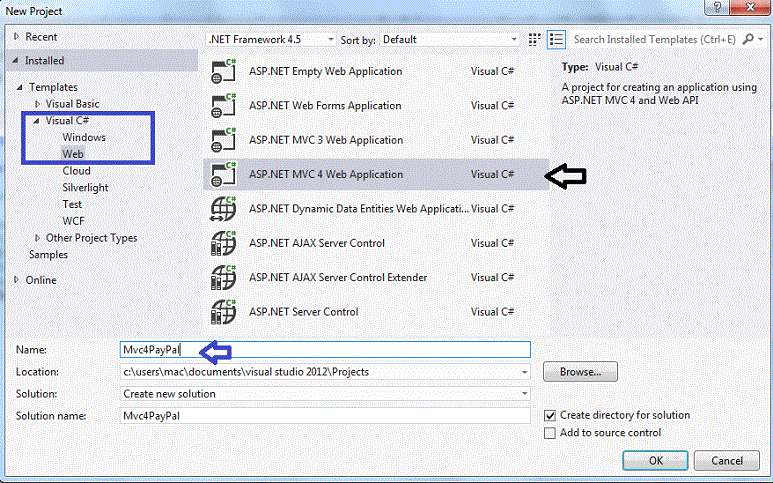Open the dialog help question mark
Screen dimensions: 773x483
tap(717, 7)
